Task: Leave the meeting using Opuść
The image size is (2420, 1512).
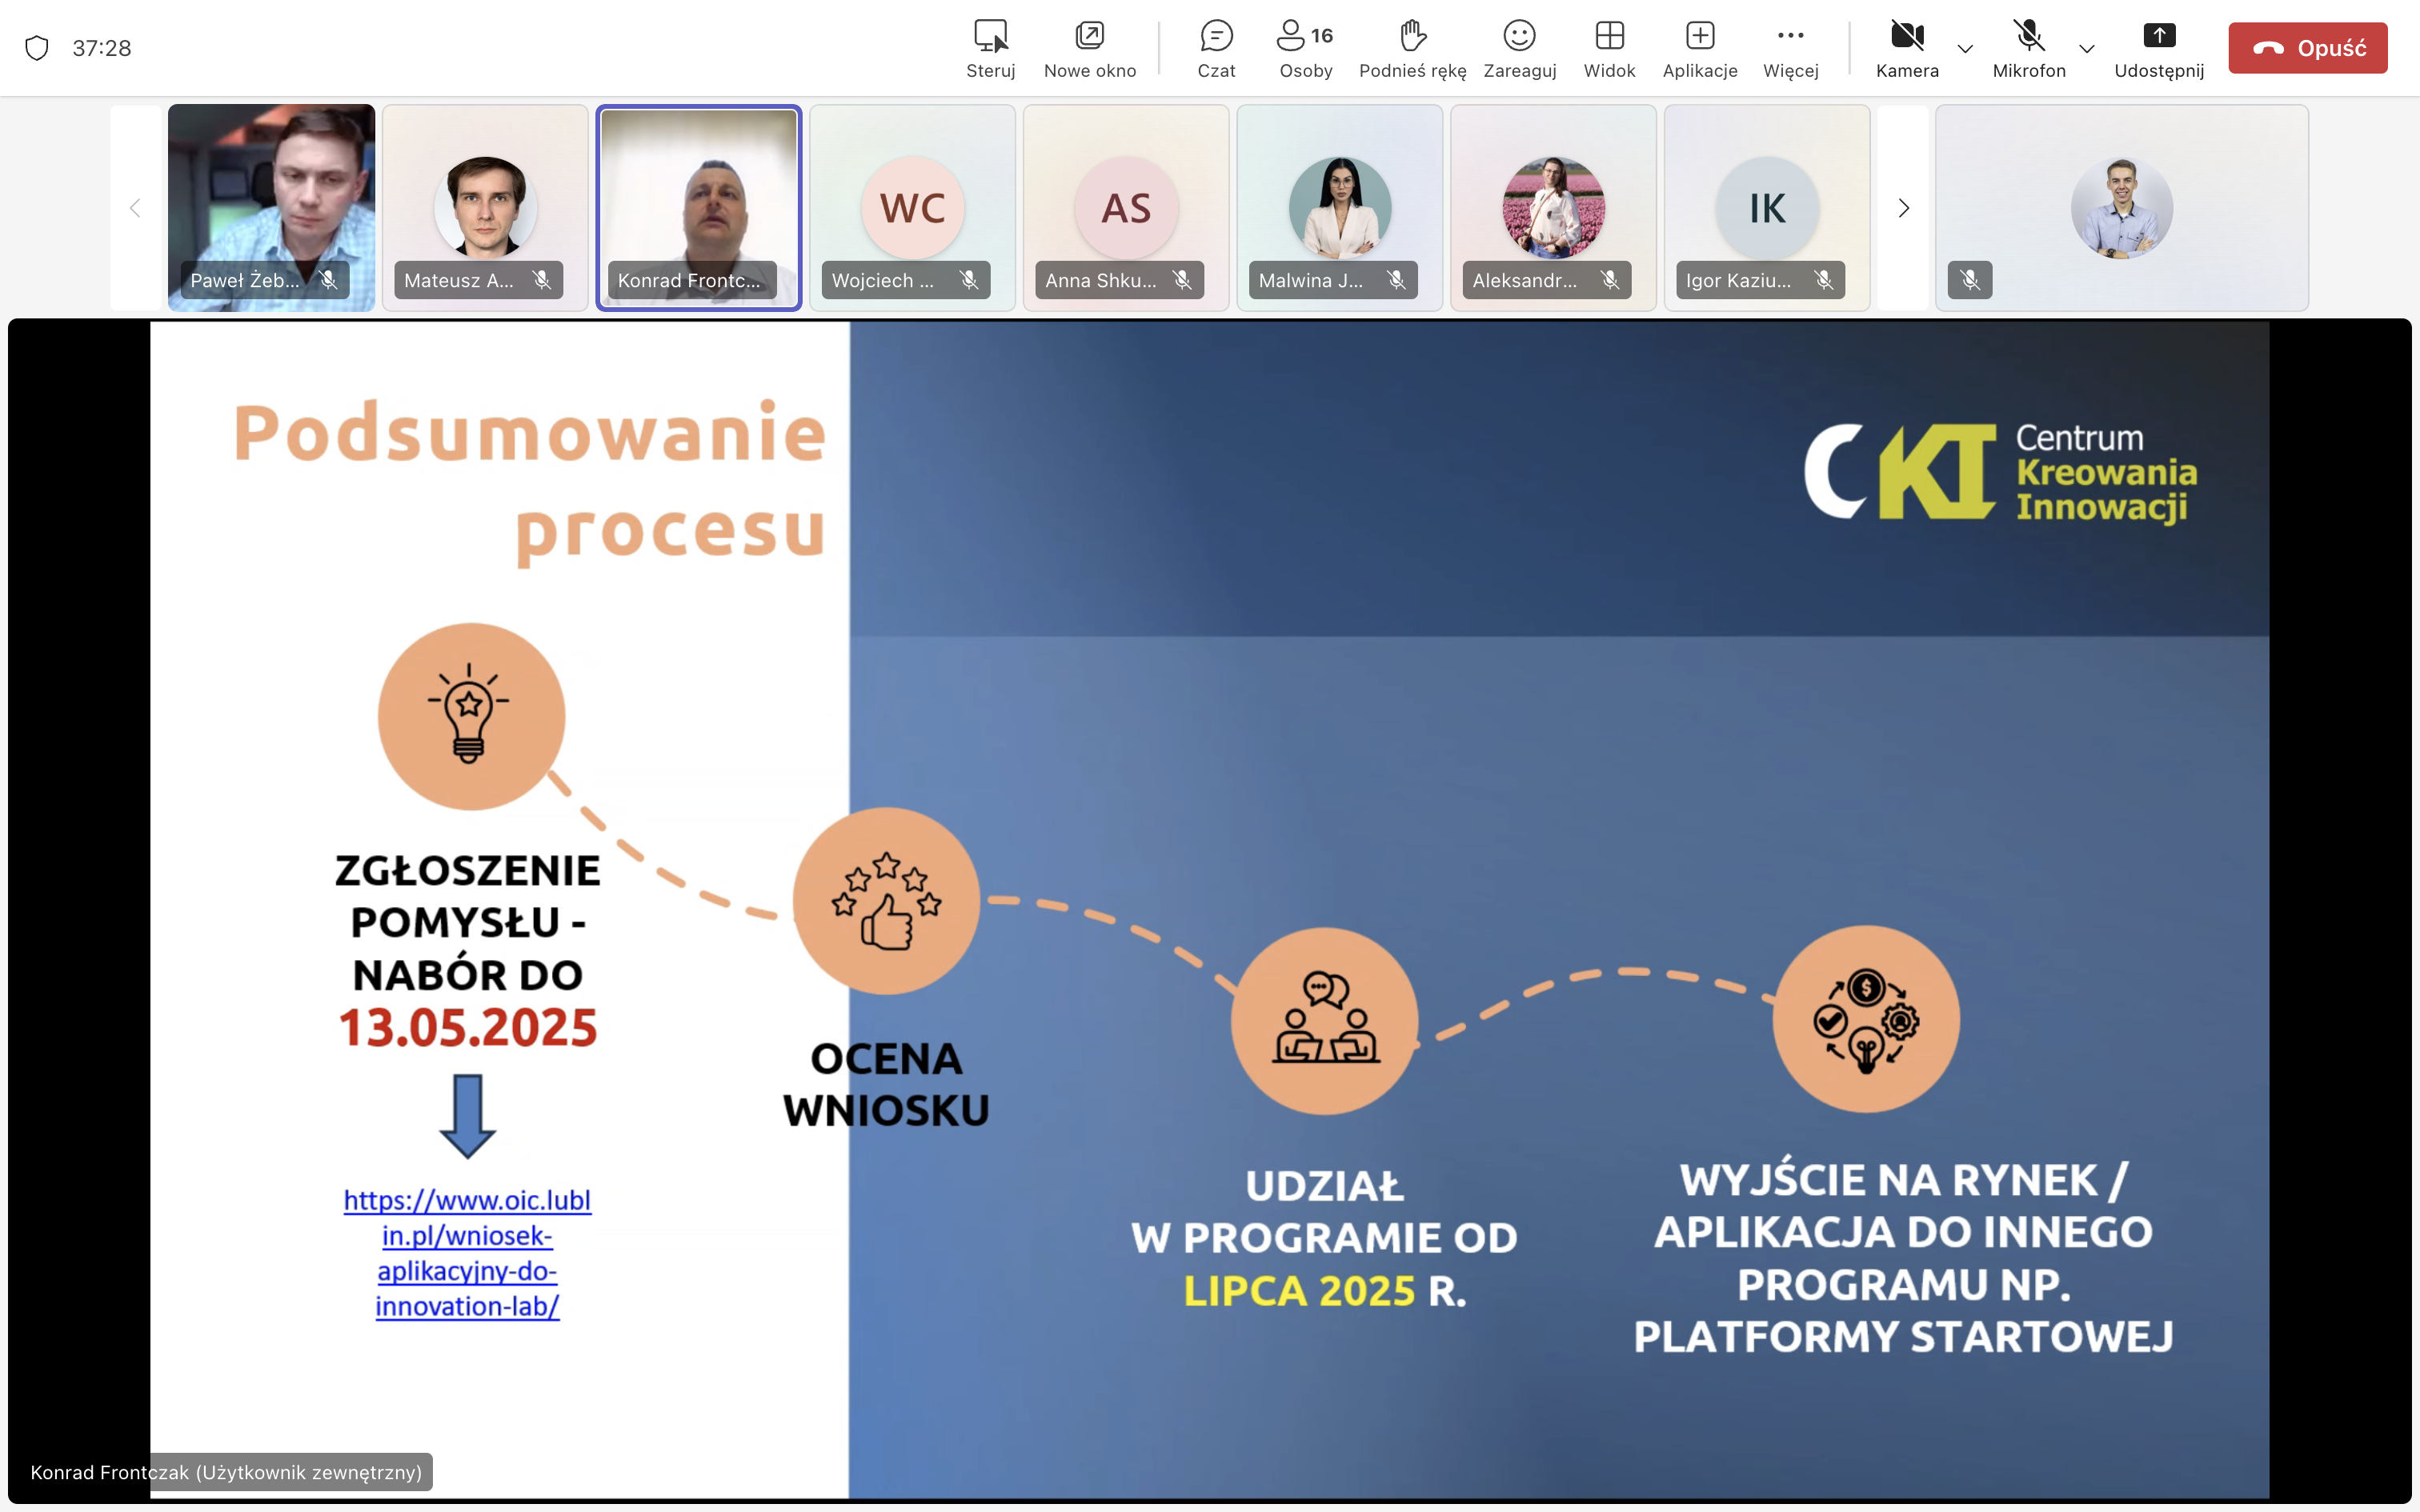Action: (x=2307, y=48)
